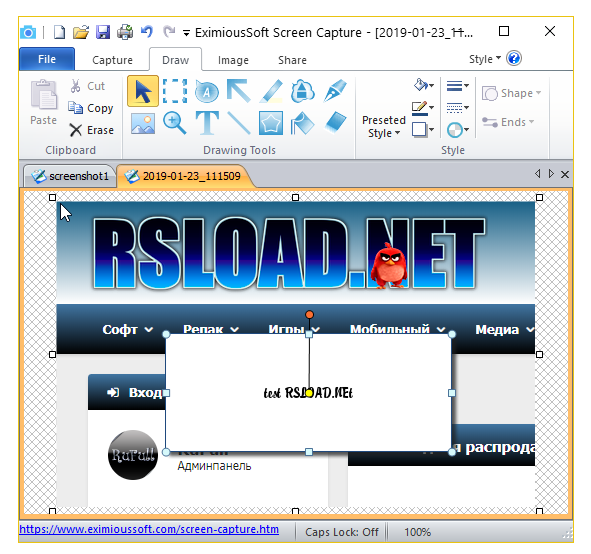This screenshot has height=554, width=591.
Task: Open the Ends dropdown
Action: (x=508, y=122)
